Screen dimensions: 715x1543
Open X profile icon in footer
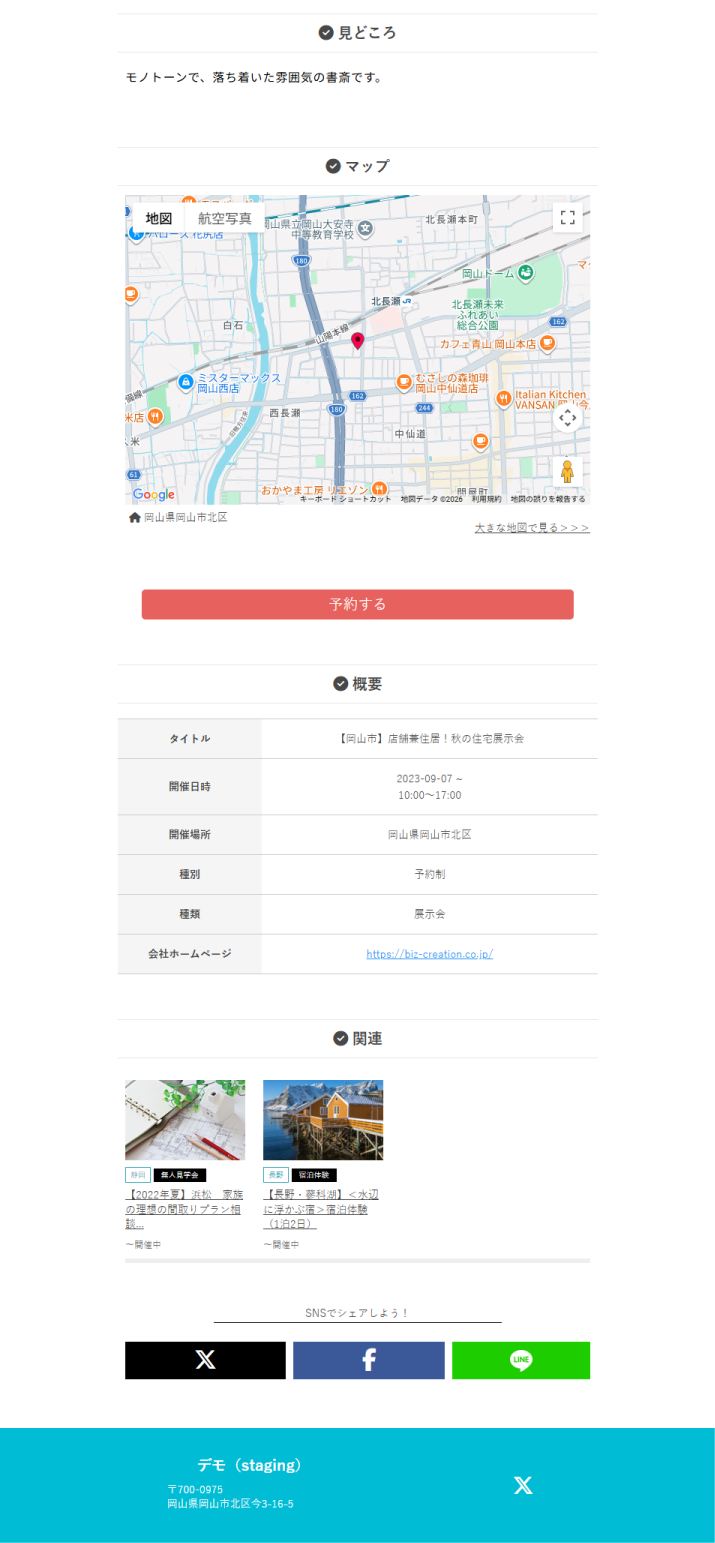(523, 1485)
